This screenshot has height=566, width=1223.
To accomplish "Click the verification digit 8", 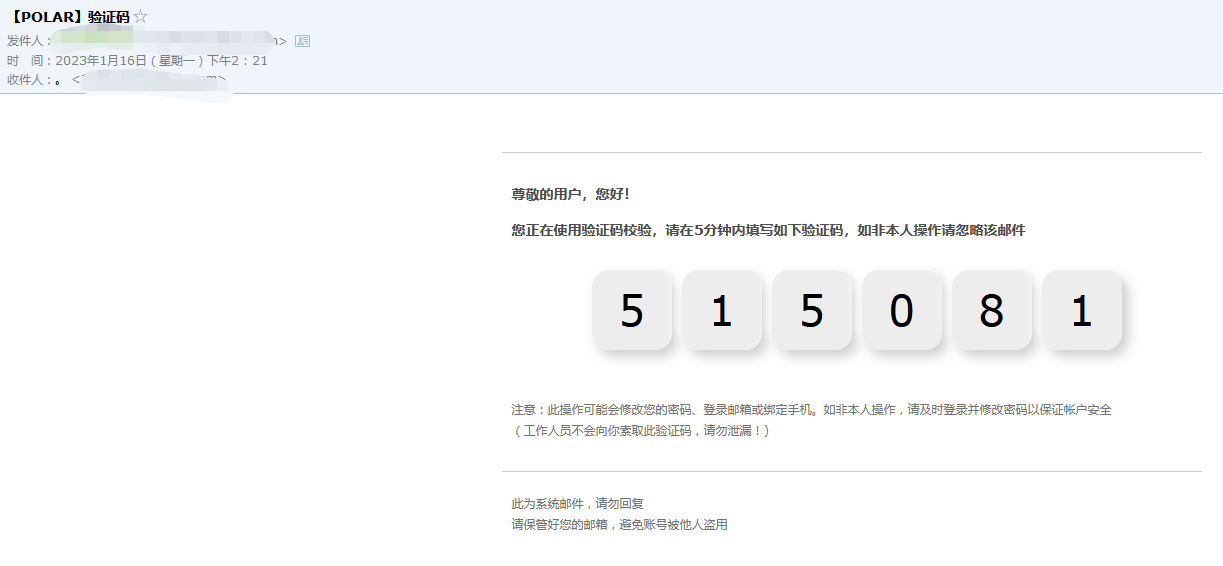I will coord(992,310).
